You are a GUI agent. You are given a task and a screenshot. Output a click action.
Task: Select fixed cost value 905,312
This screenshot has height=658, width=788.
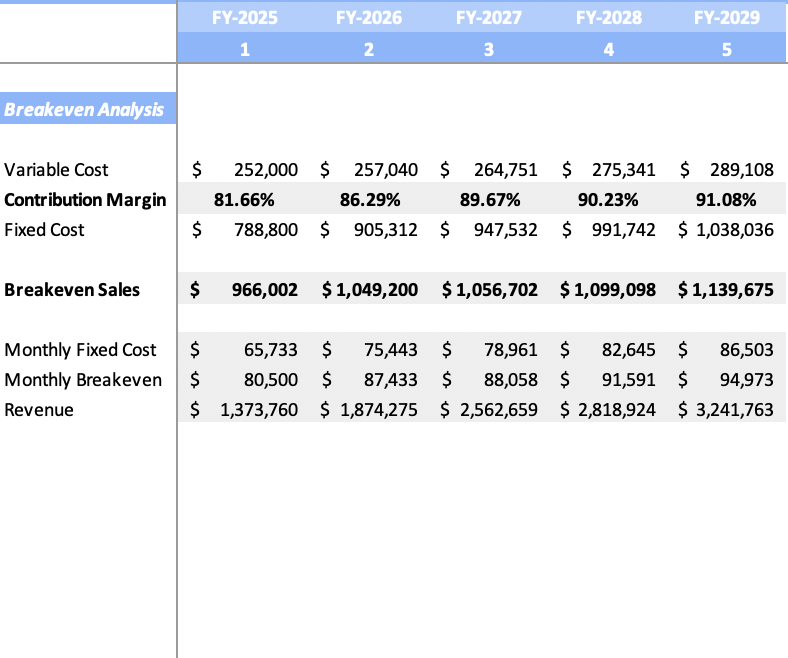385,230
